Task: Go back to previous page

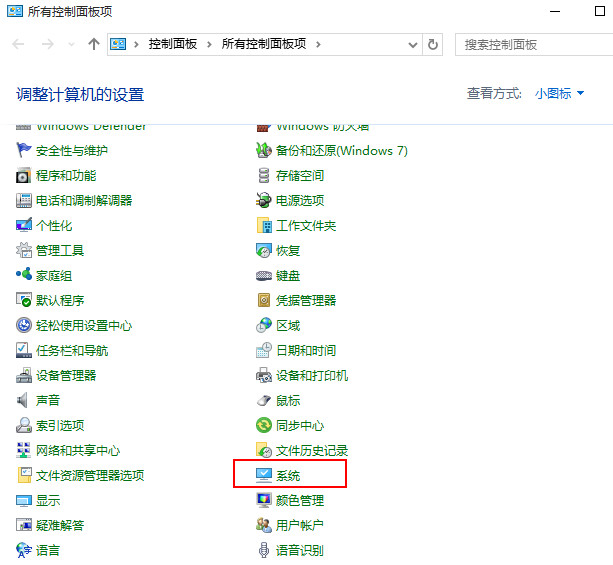Action: click(x=18, y=44)
